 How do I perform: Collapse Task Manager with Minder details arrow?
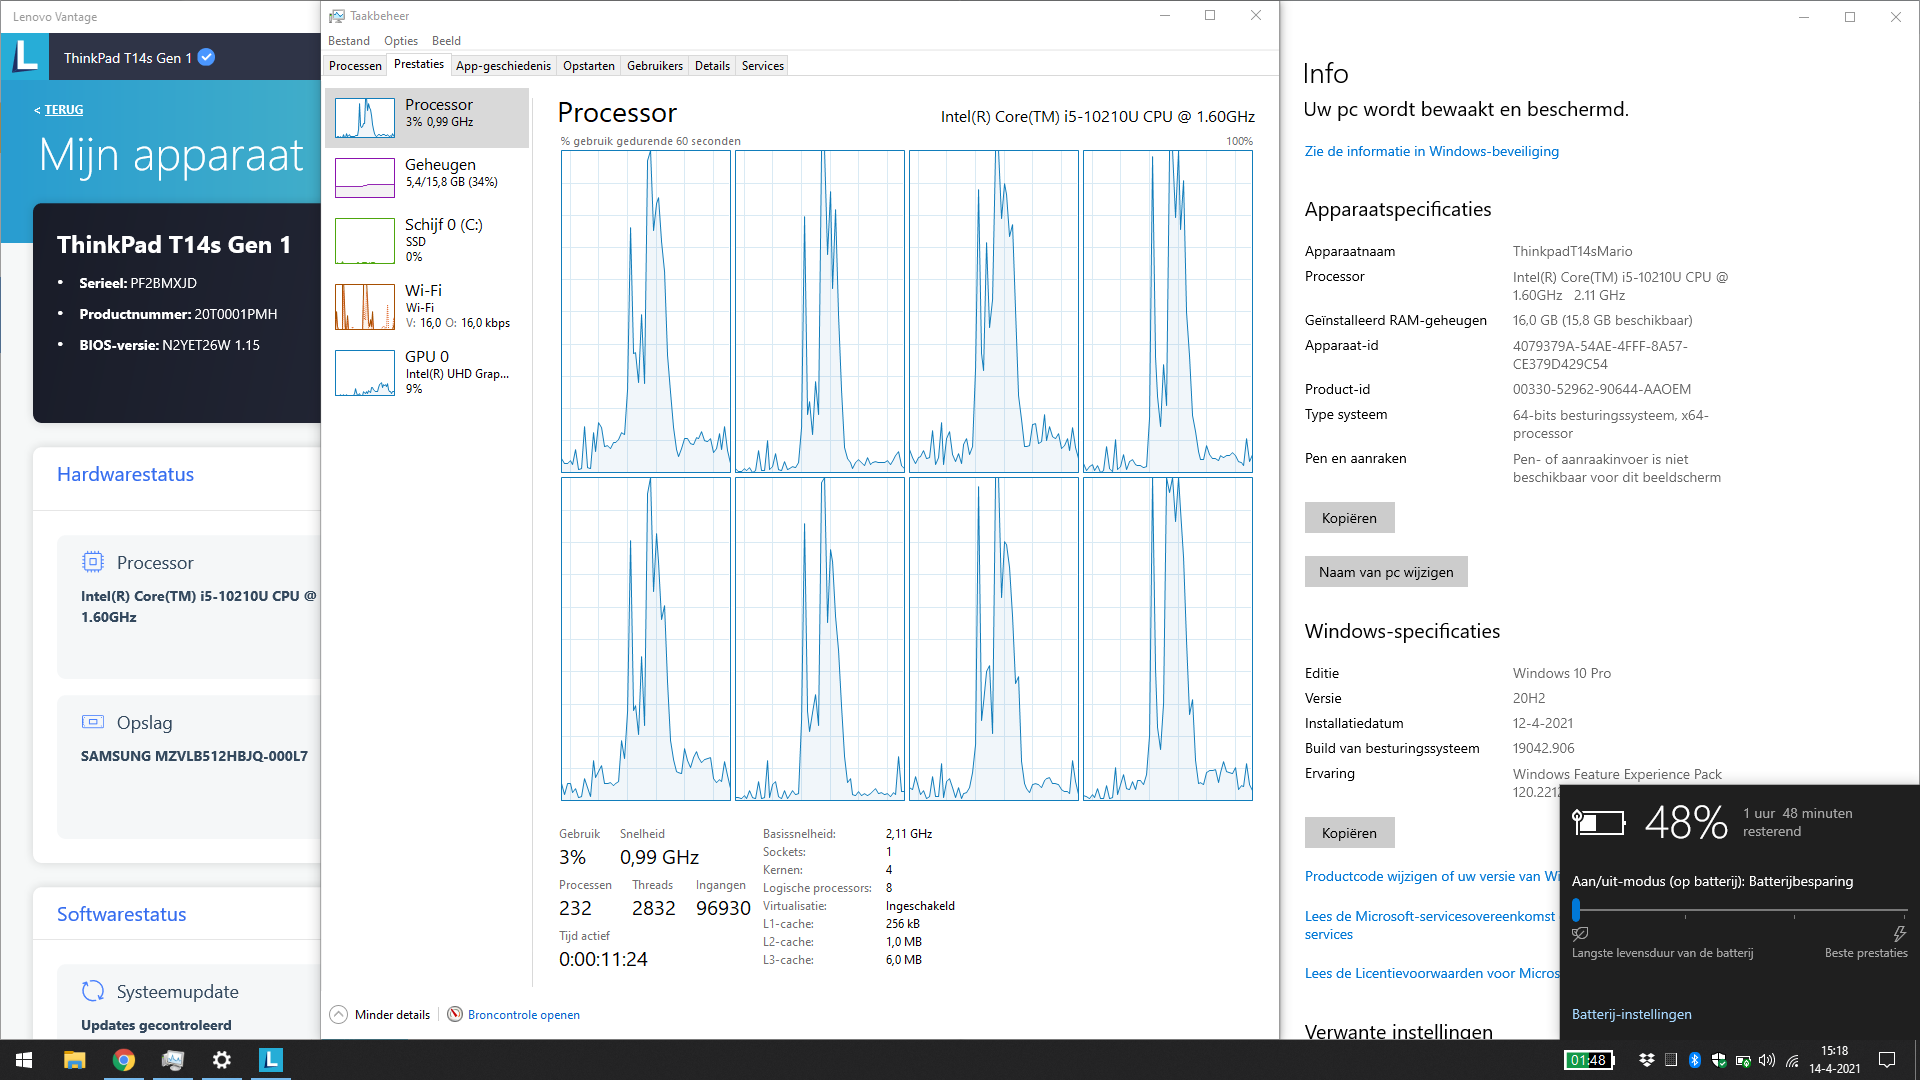pos(339,1014)
